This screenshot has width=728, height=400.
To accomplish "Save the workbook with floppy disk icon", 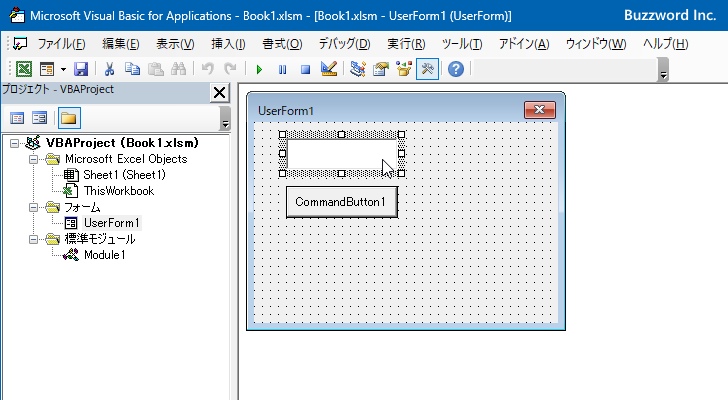I will tap(81, 69).
